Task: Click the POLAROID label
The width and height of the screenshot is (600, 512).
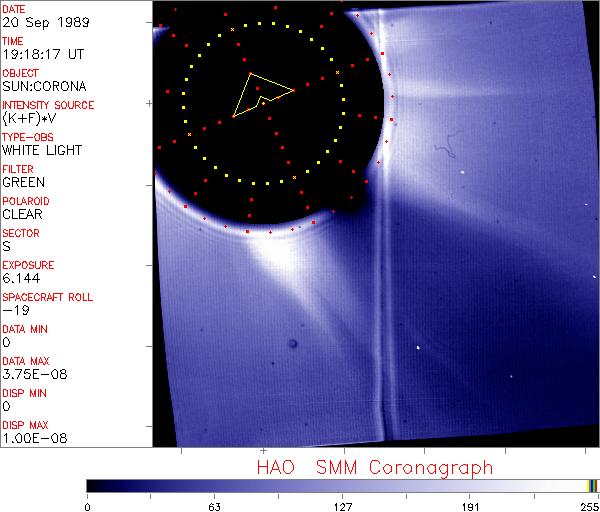Action: point(27,201)
